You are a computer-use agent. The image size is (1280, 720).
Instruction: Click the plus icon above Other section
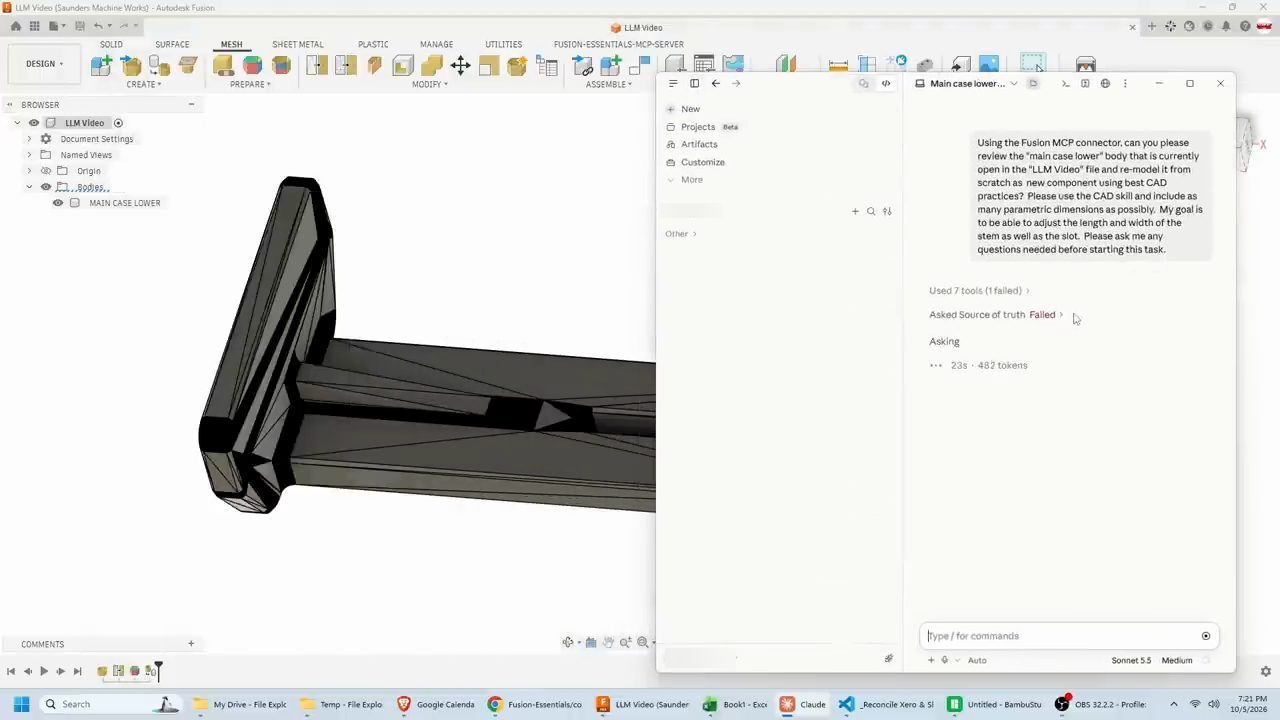(855, 211)
